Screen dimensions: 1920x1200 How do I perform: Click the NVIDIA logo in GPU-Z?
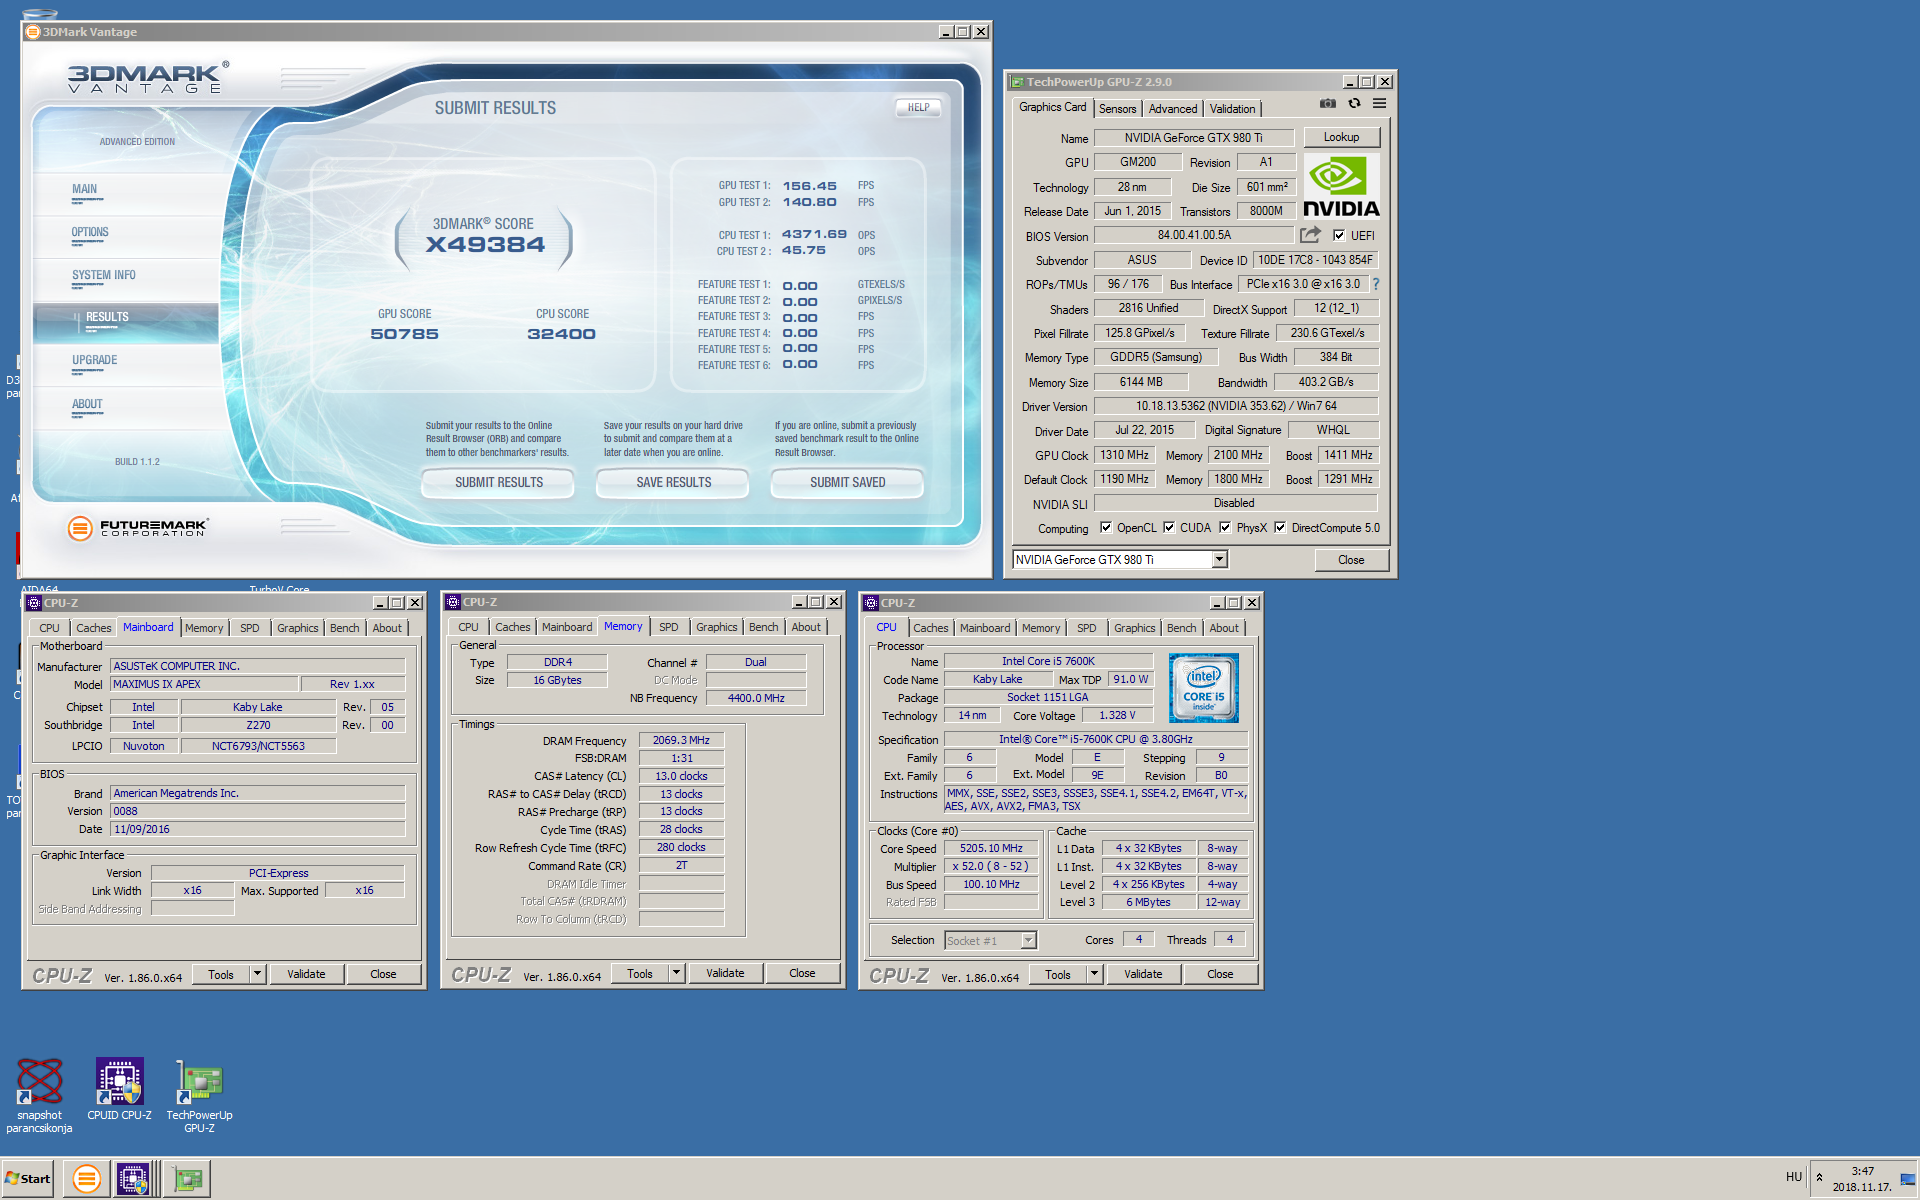click(x=1341, y=186)
